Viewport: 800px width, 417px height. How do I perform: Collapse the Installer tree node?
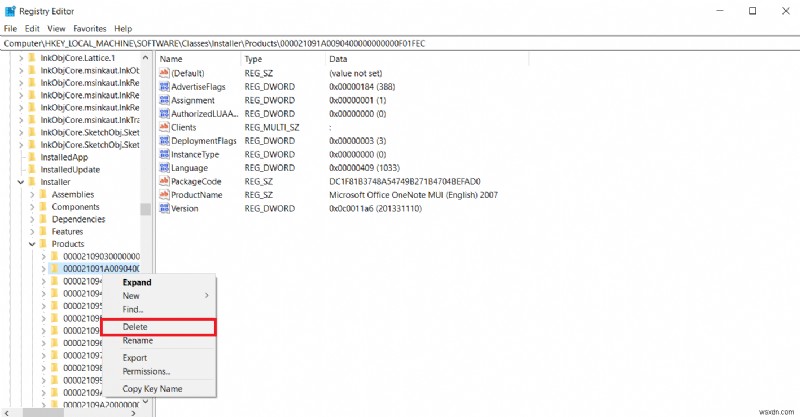coord(21,182)
